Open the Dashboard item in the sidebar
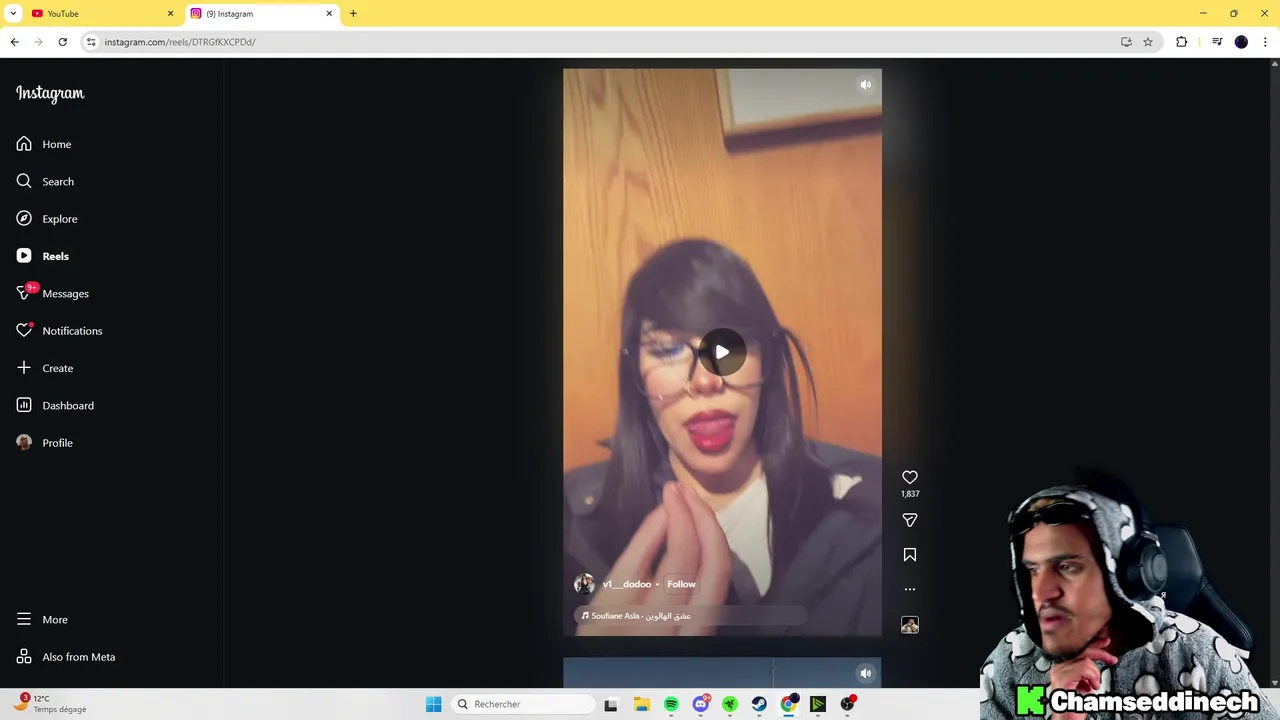Viewport: 1280px width, 720px height. point(55,405)
